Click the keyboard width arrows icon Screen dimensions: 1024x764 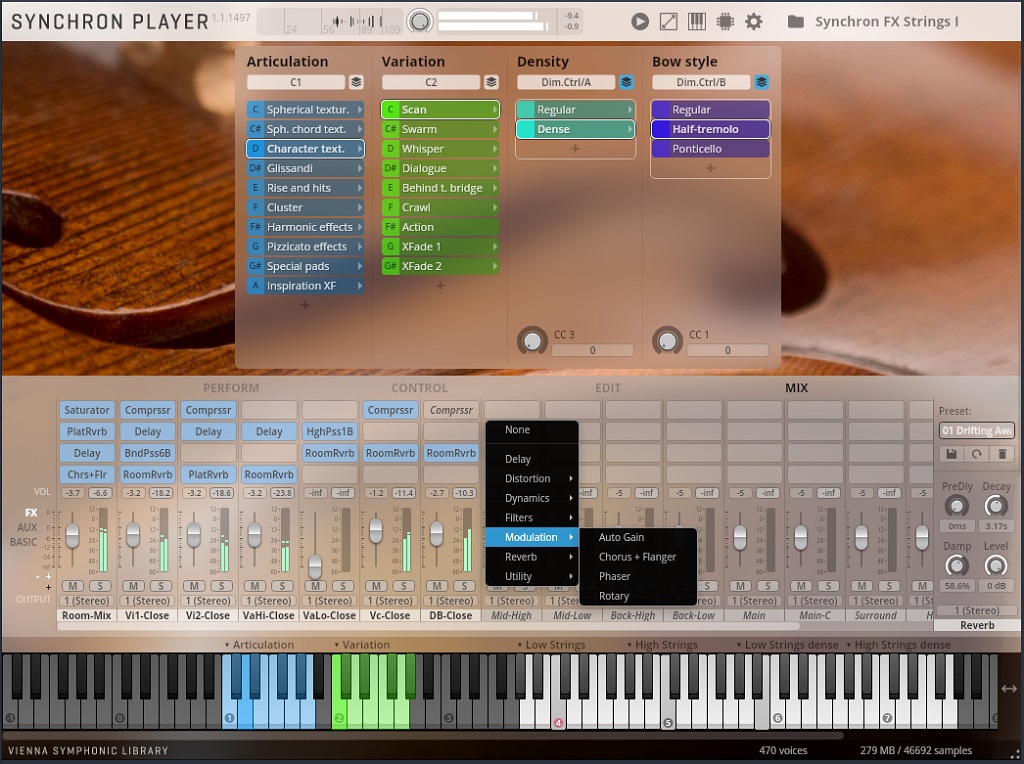click(x=1009, y=688)
